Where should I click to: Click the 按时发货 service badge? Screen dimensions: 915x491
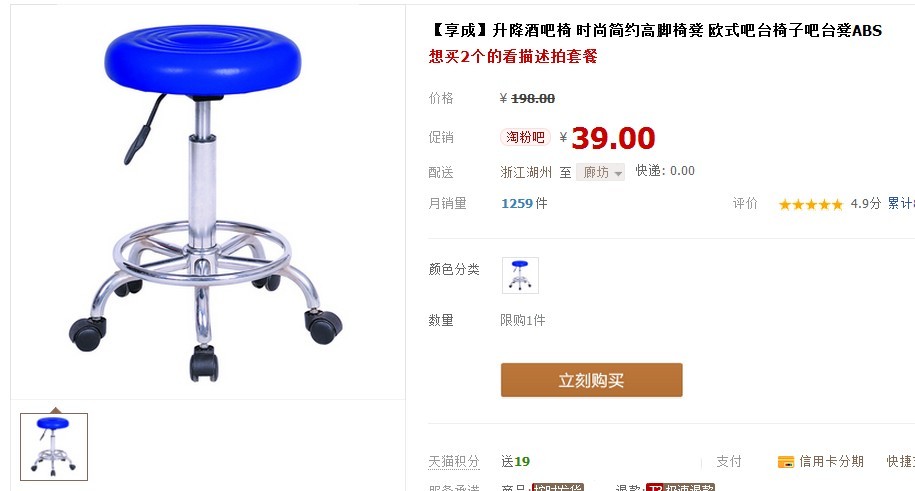tap(557, 487)
